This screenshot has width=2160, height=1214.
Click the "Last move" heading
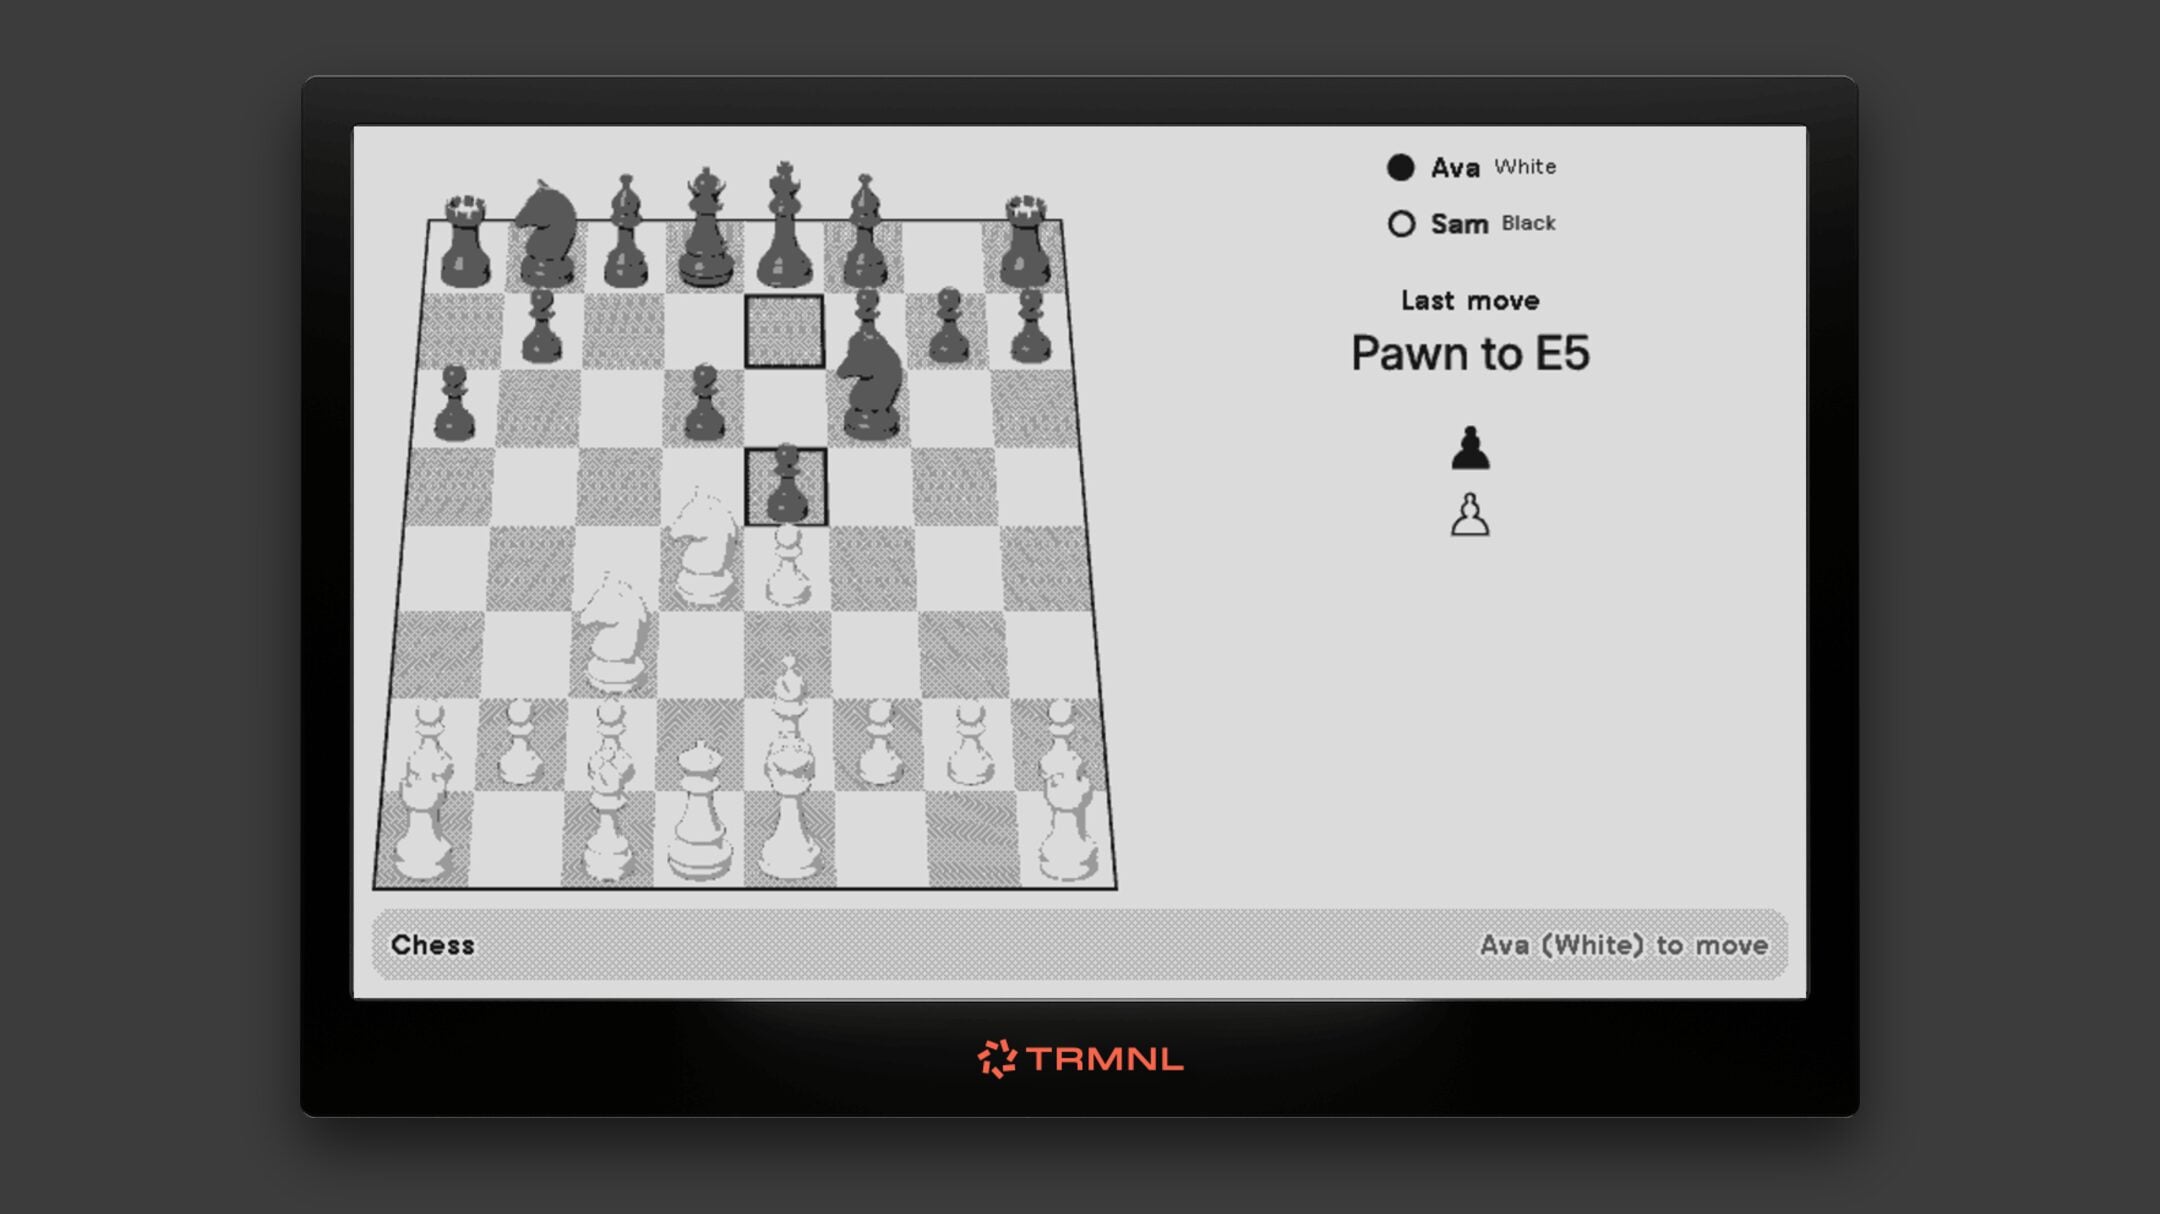click(x=1470, y=300)
